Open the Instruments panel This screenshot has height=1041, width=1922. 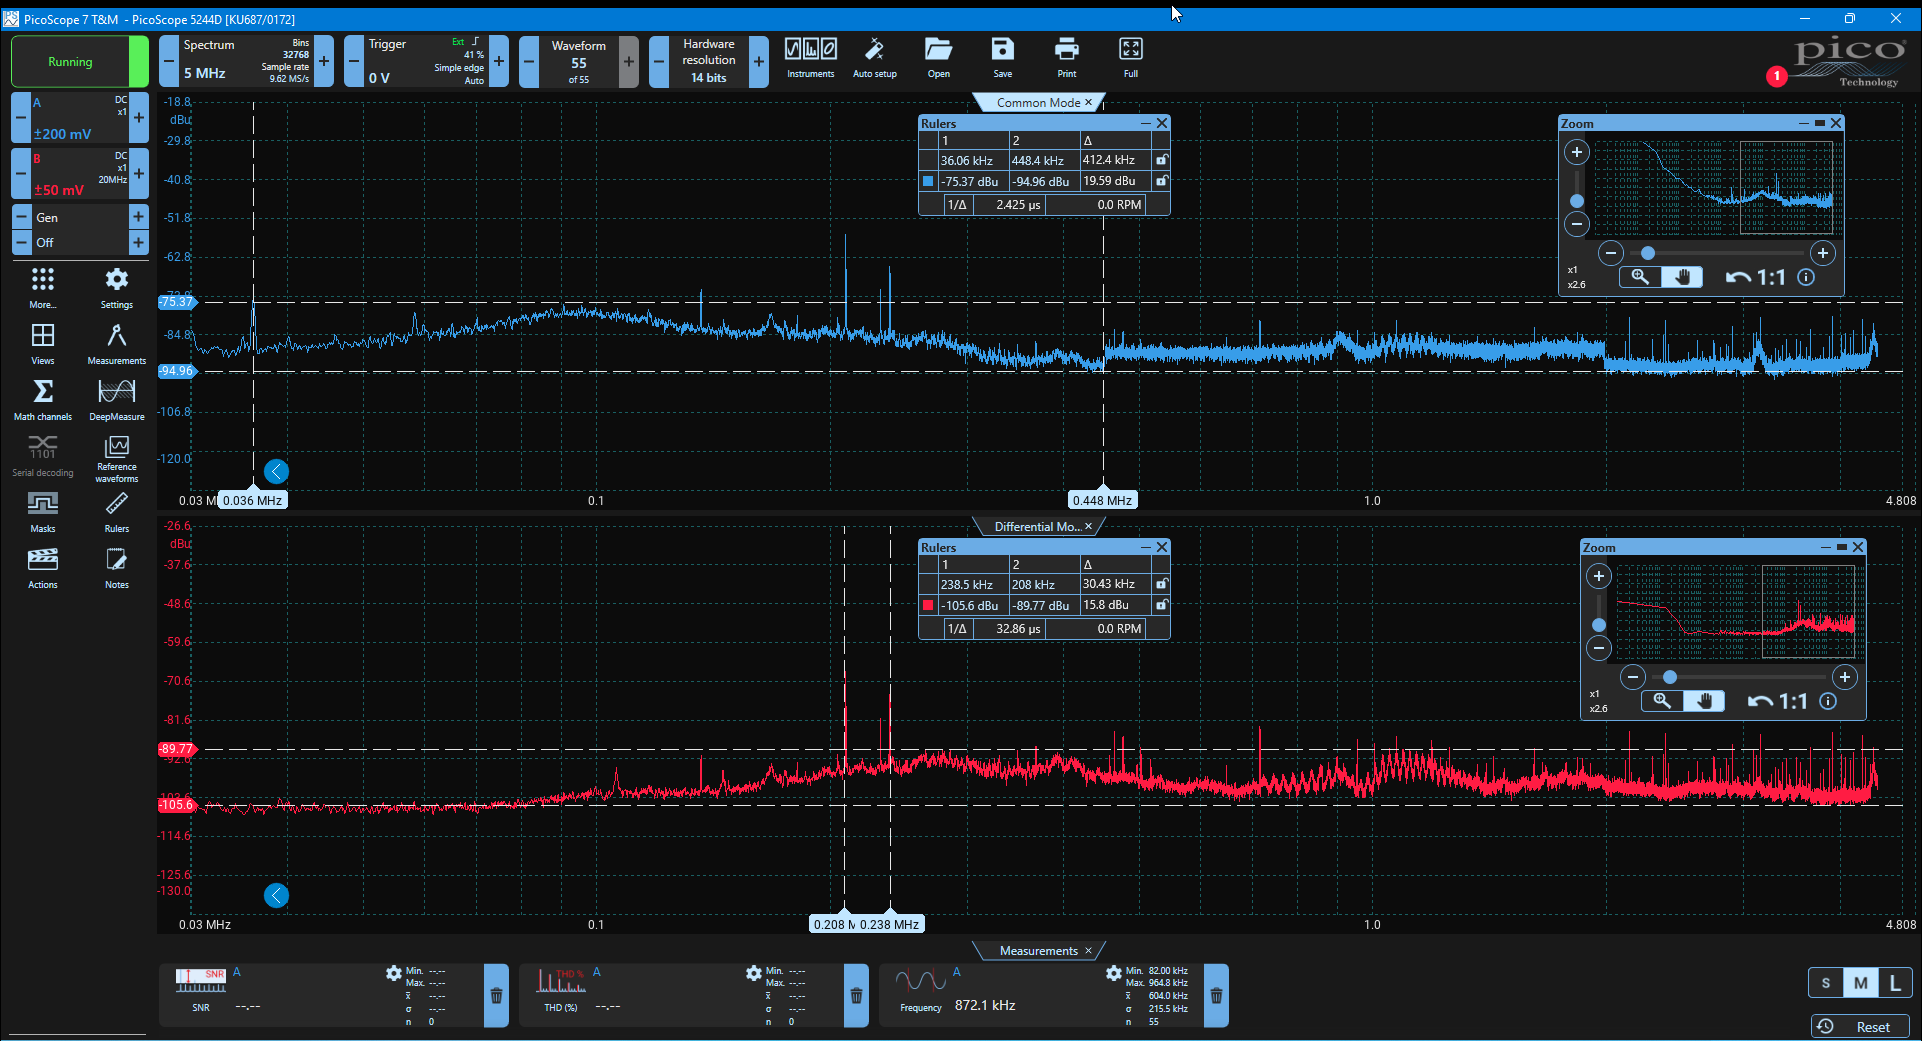pyautogui.click(x=810, y=58)
